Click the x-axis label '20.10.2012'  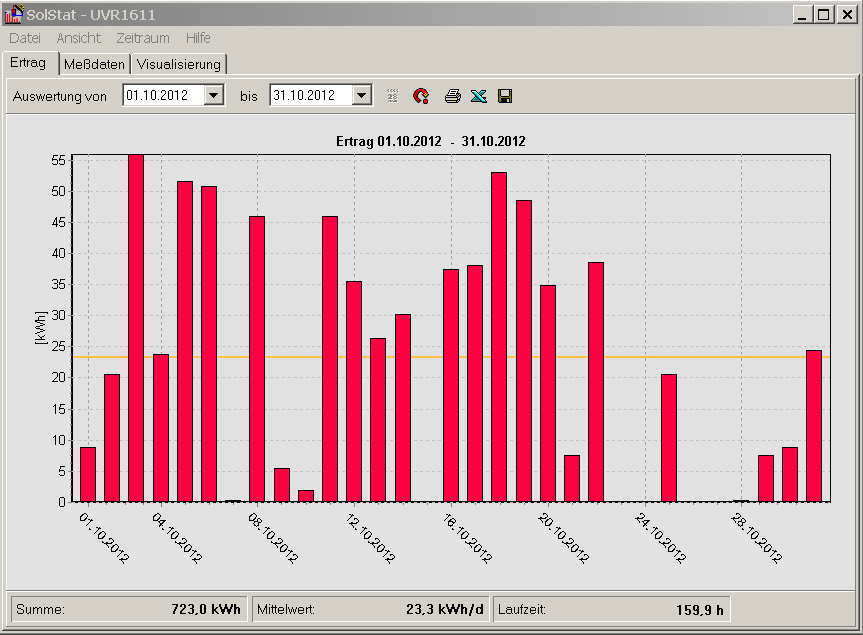(x=564, y=538)
